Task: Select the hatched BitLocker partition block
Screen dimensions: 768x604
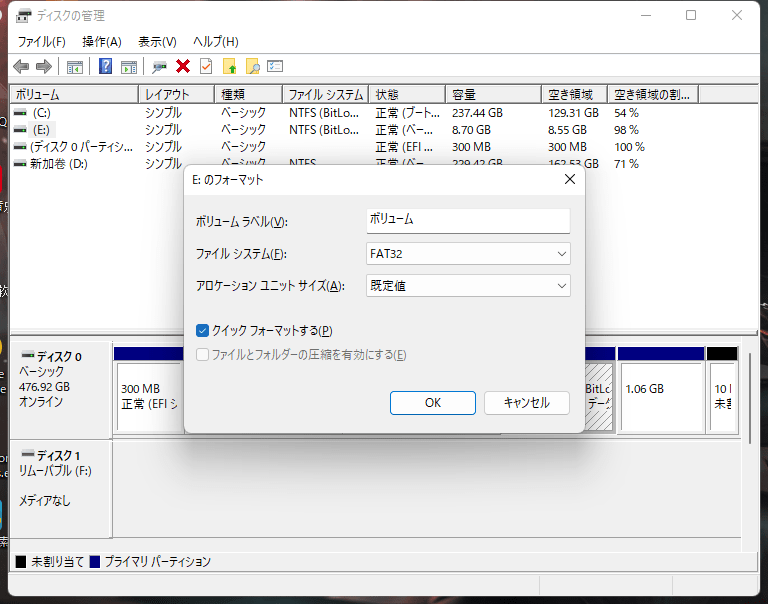Action: tap(599, 396)
